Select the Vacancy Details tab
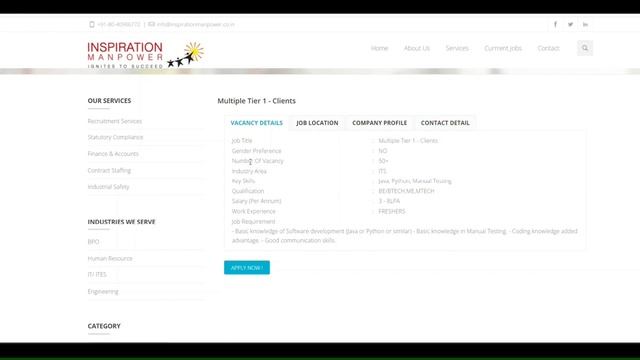640x360 pixels. [x=257, y=123]
